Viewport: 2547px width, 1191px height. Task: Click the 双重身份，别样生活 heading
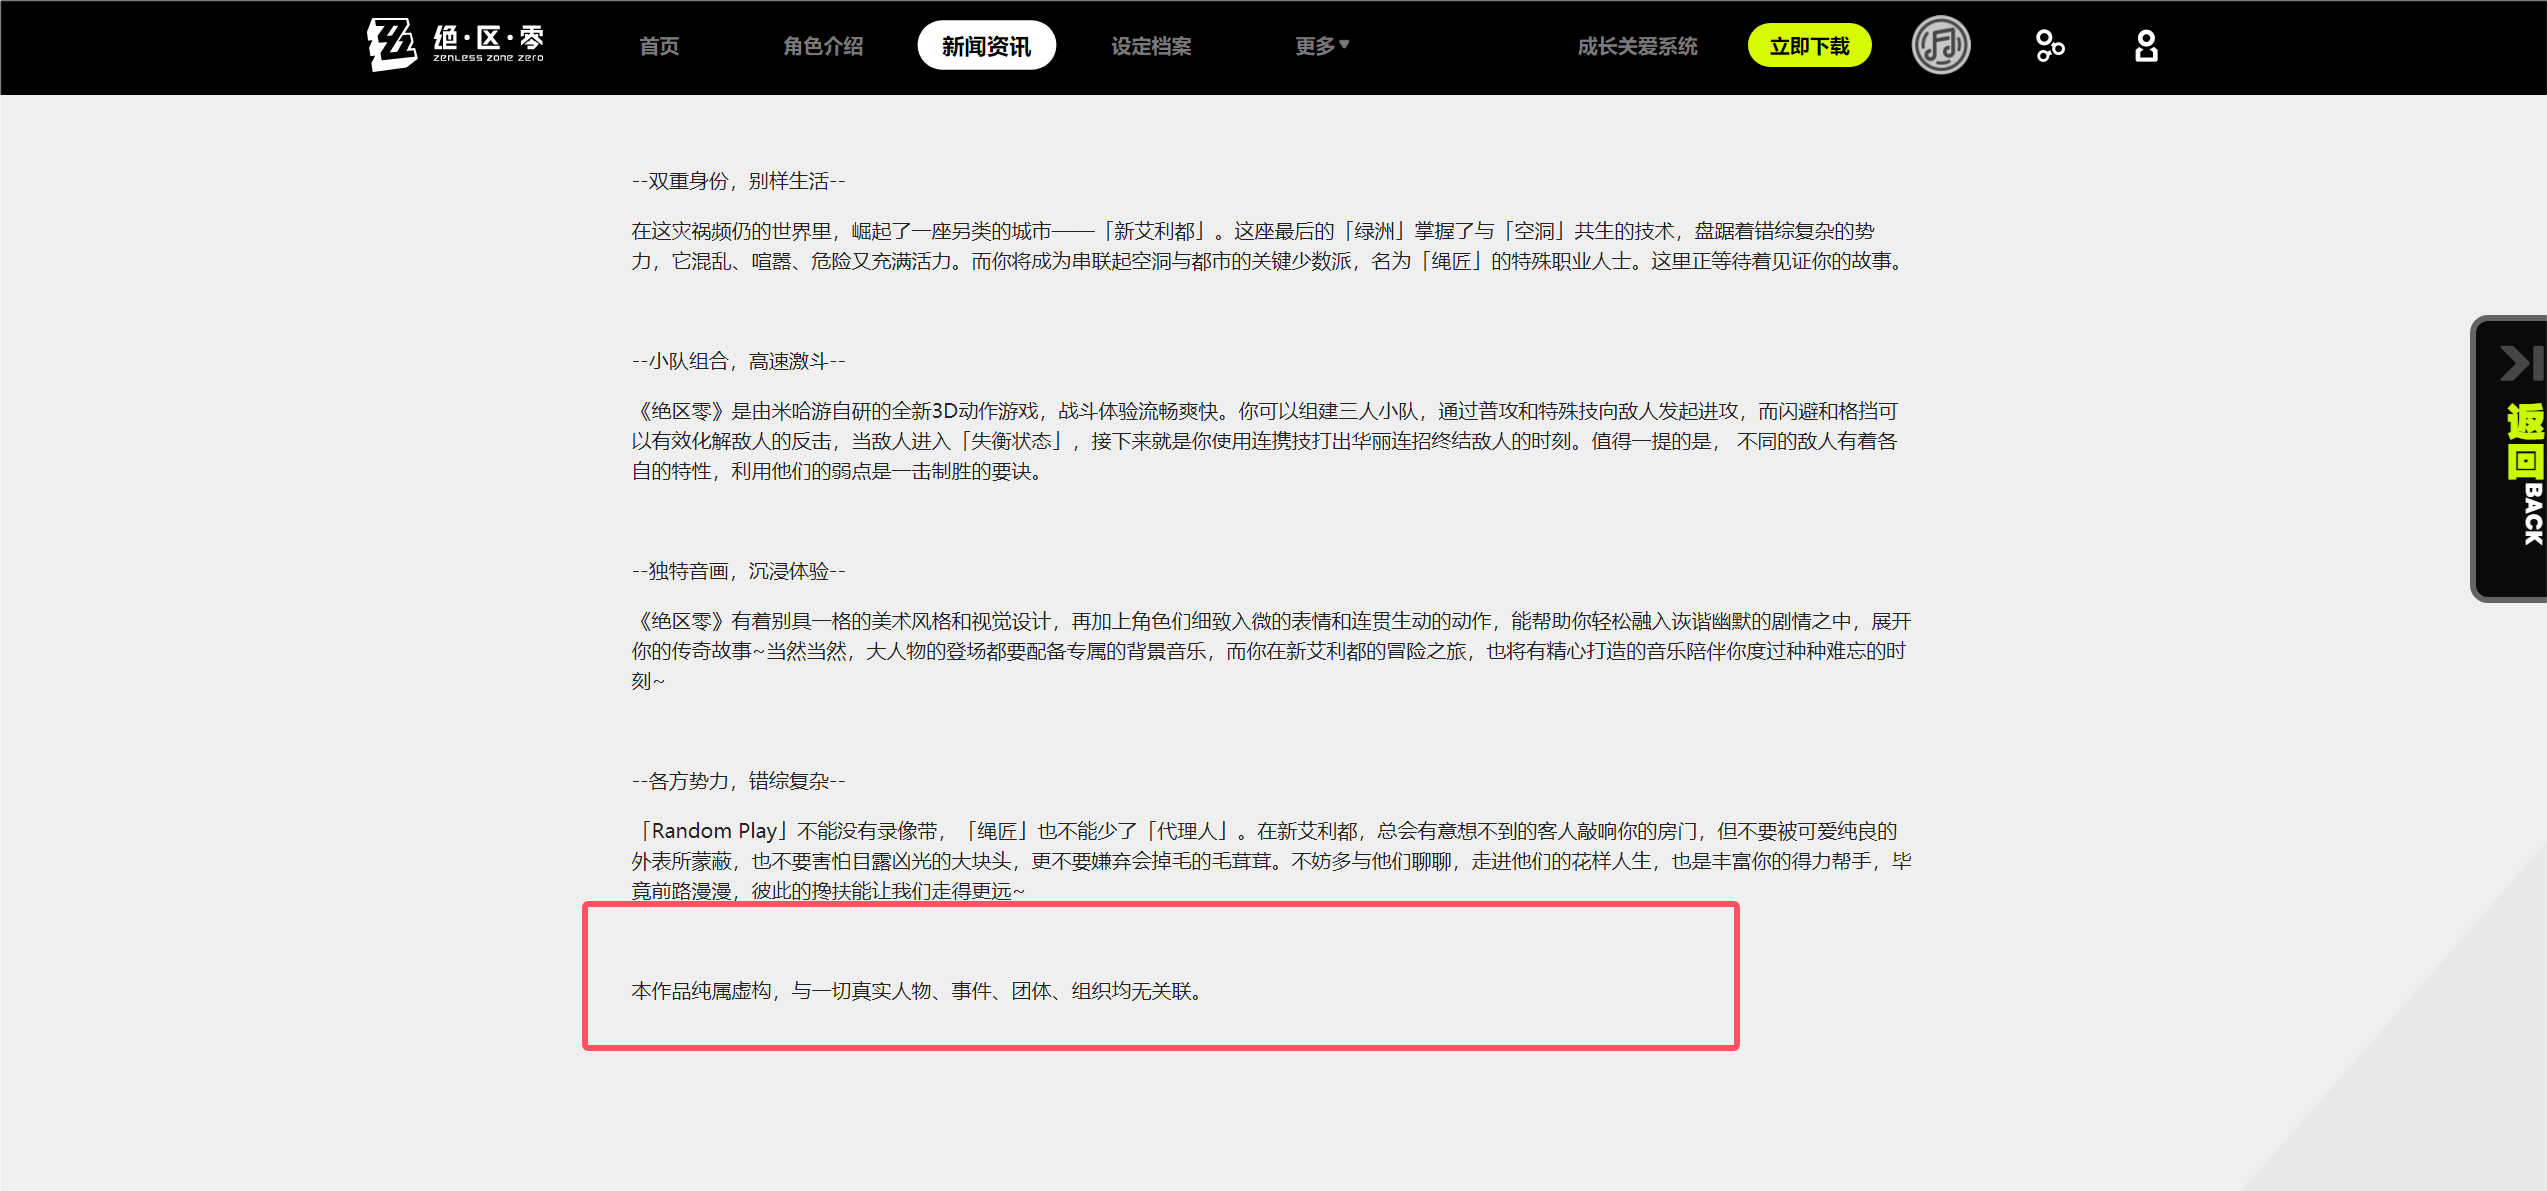[739, 181]
